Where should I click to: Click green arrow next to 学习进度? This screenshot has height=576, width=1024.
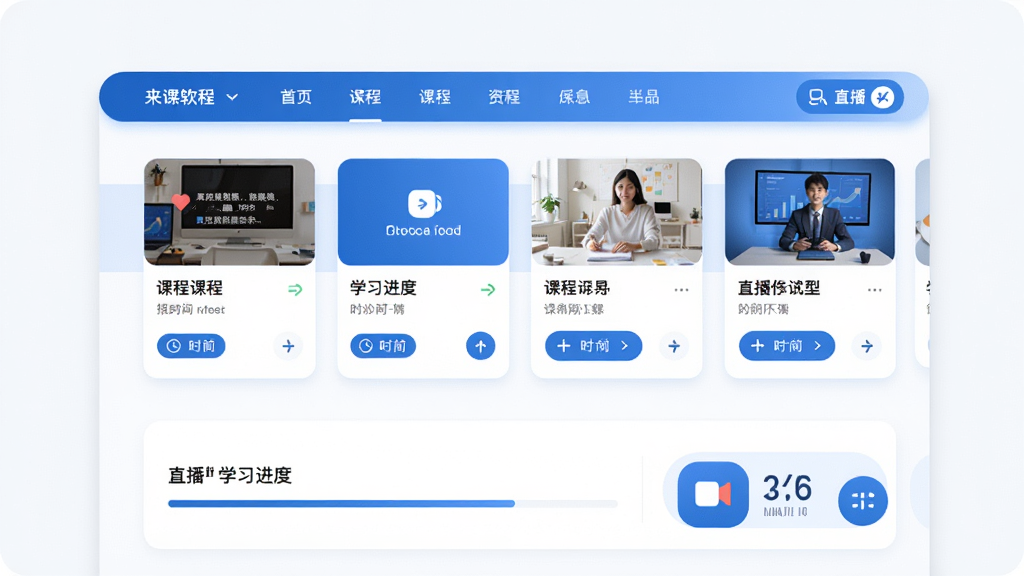tap(488, 289)
